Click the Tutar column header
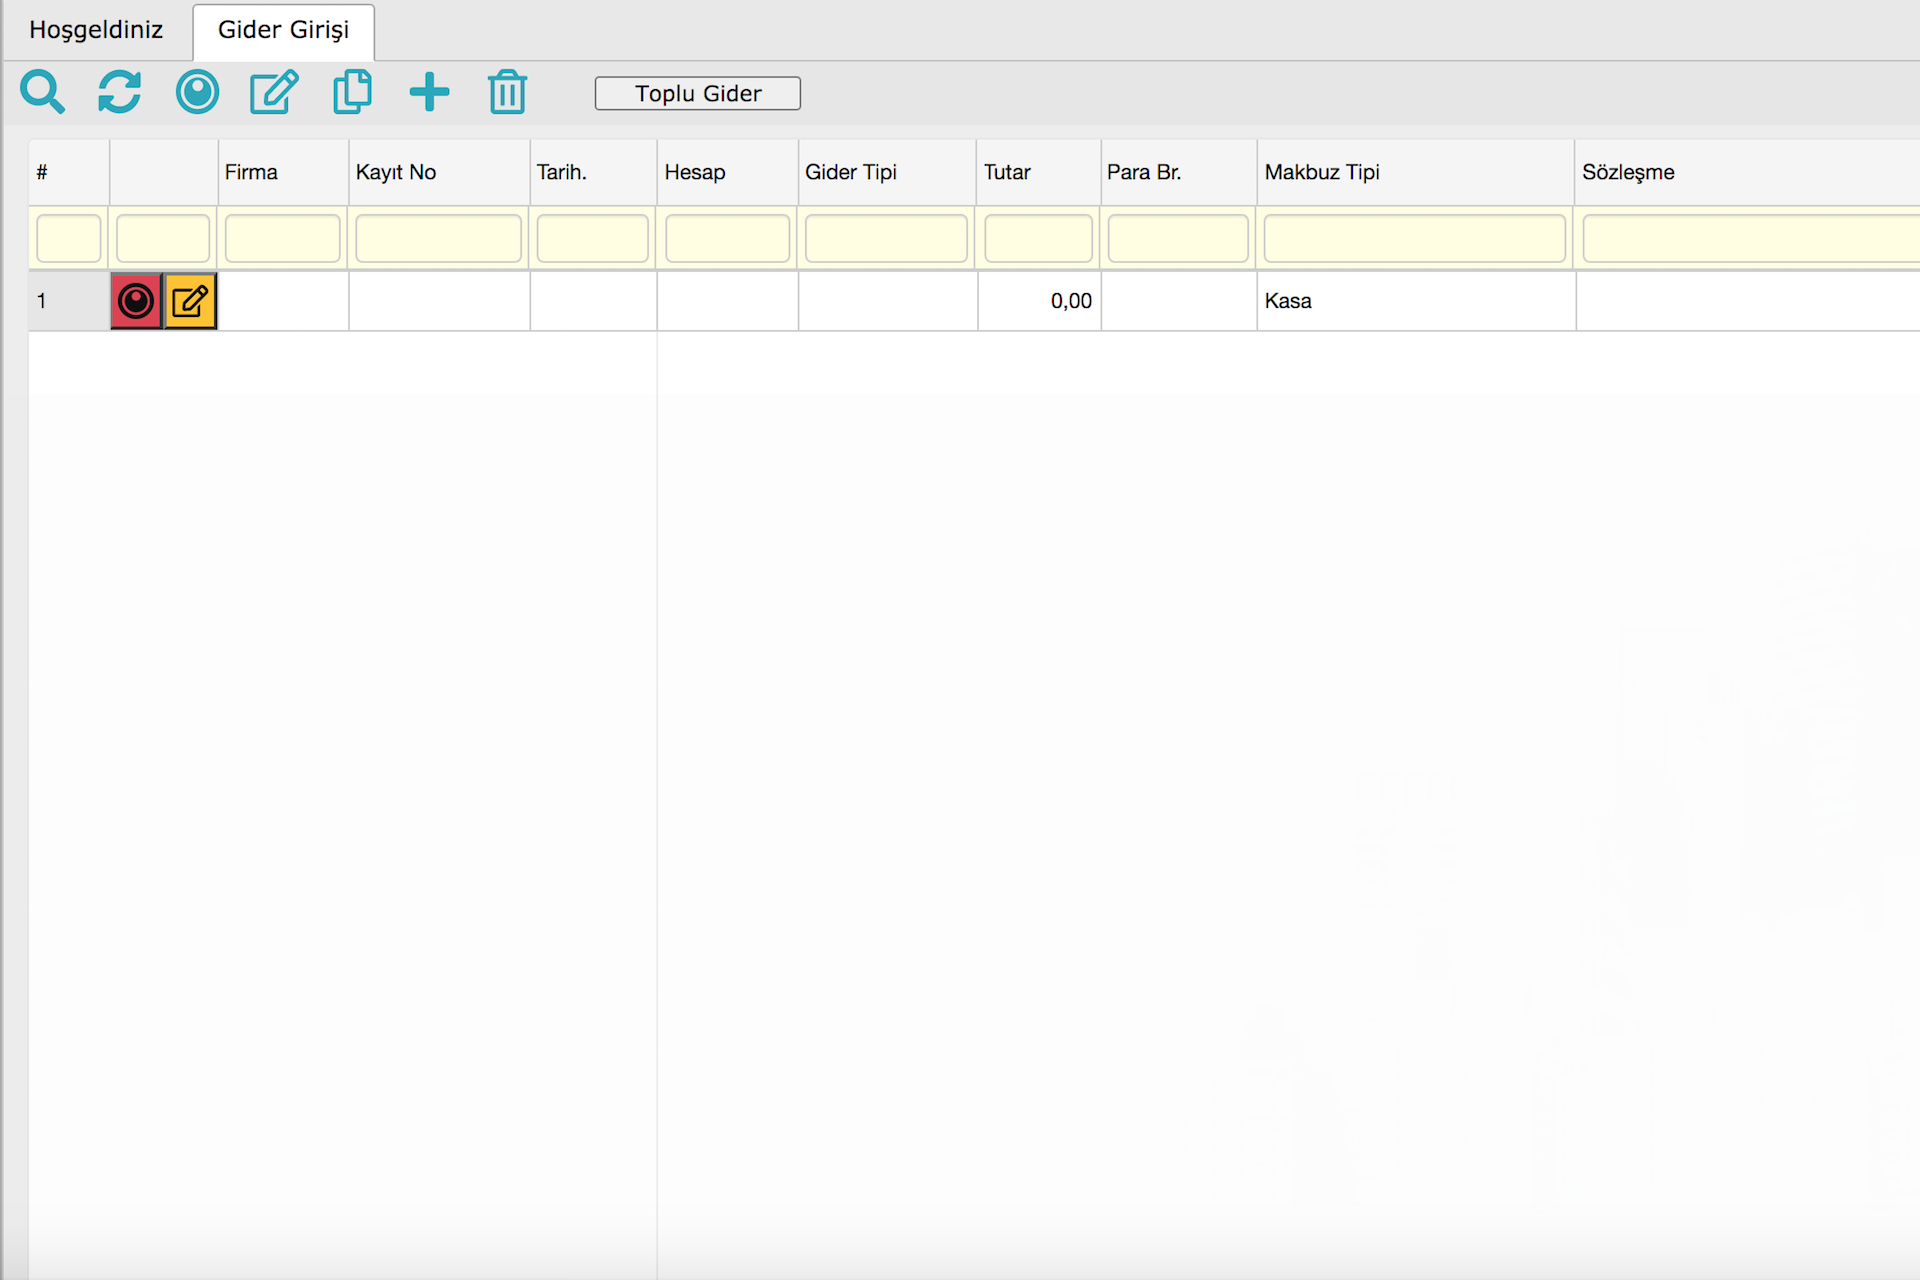 (1007, 172)
